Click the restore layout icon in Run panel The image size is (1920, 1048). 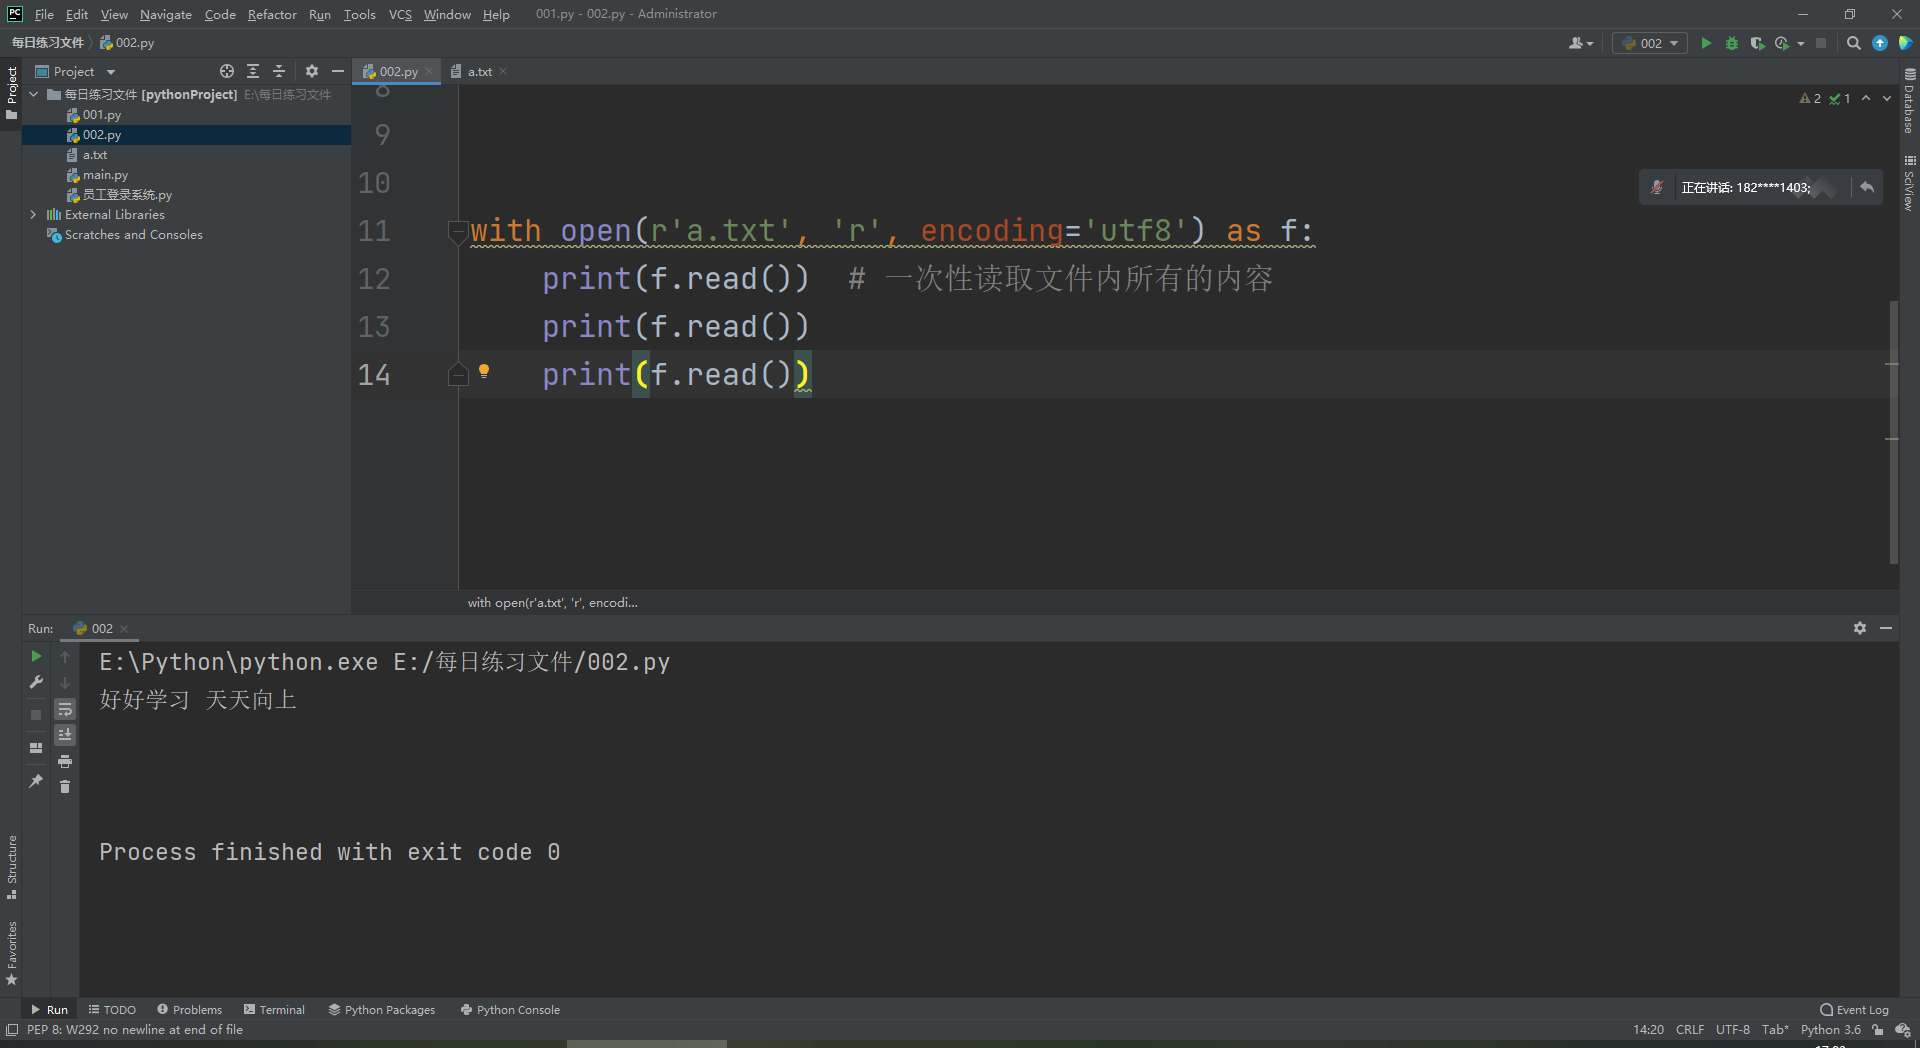36,748
